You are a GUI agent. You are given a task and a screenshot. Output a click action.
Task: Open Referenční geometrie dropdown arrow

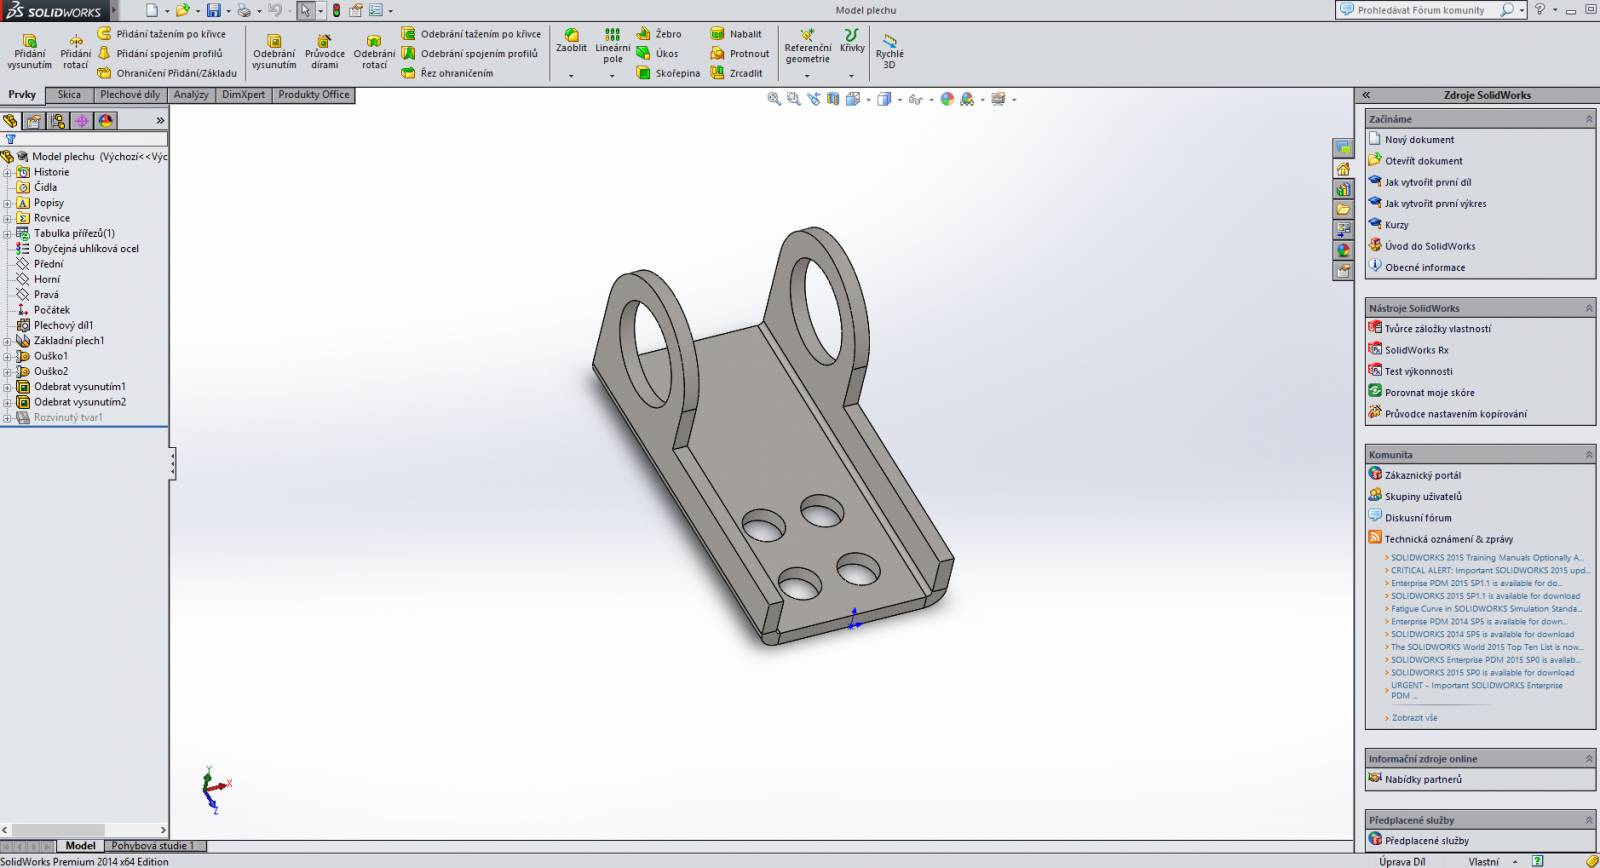[807, 76]
